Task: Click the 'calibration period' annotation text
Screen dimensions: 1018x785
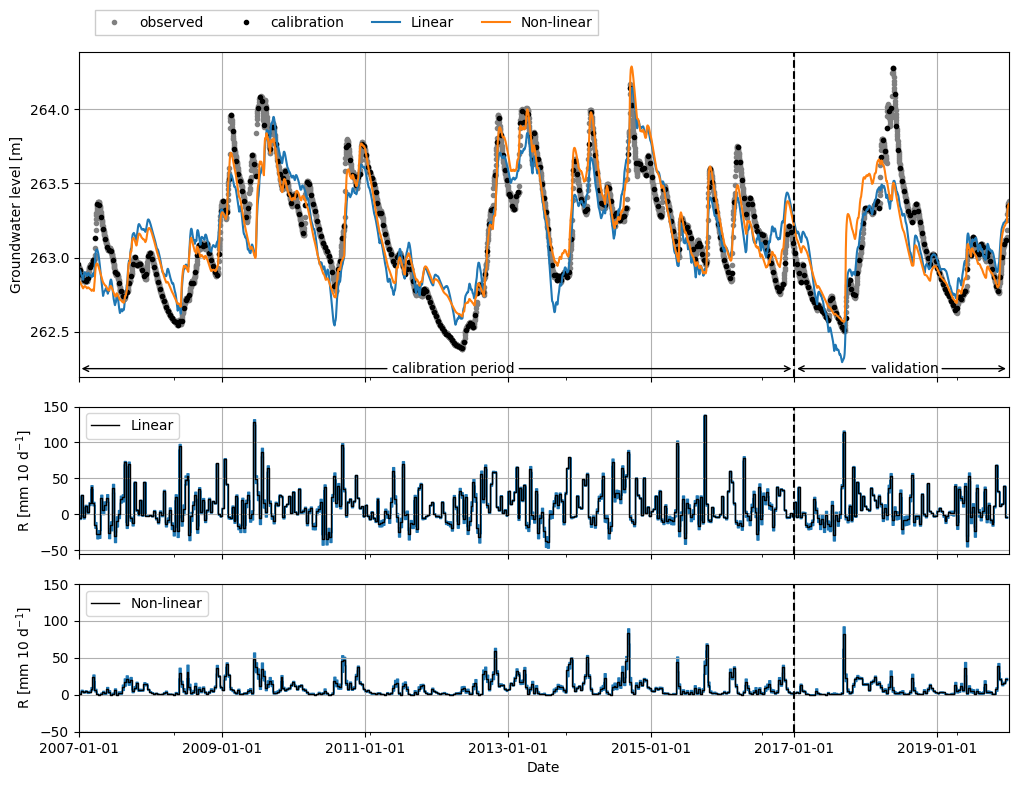Action: point(453,368)
